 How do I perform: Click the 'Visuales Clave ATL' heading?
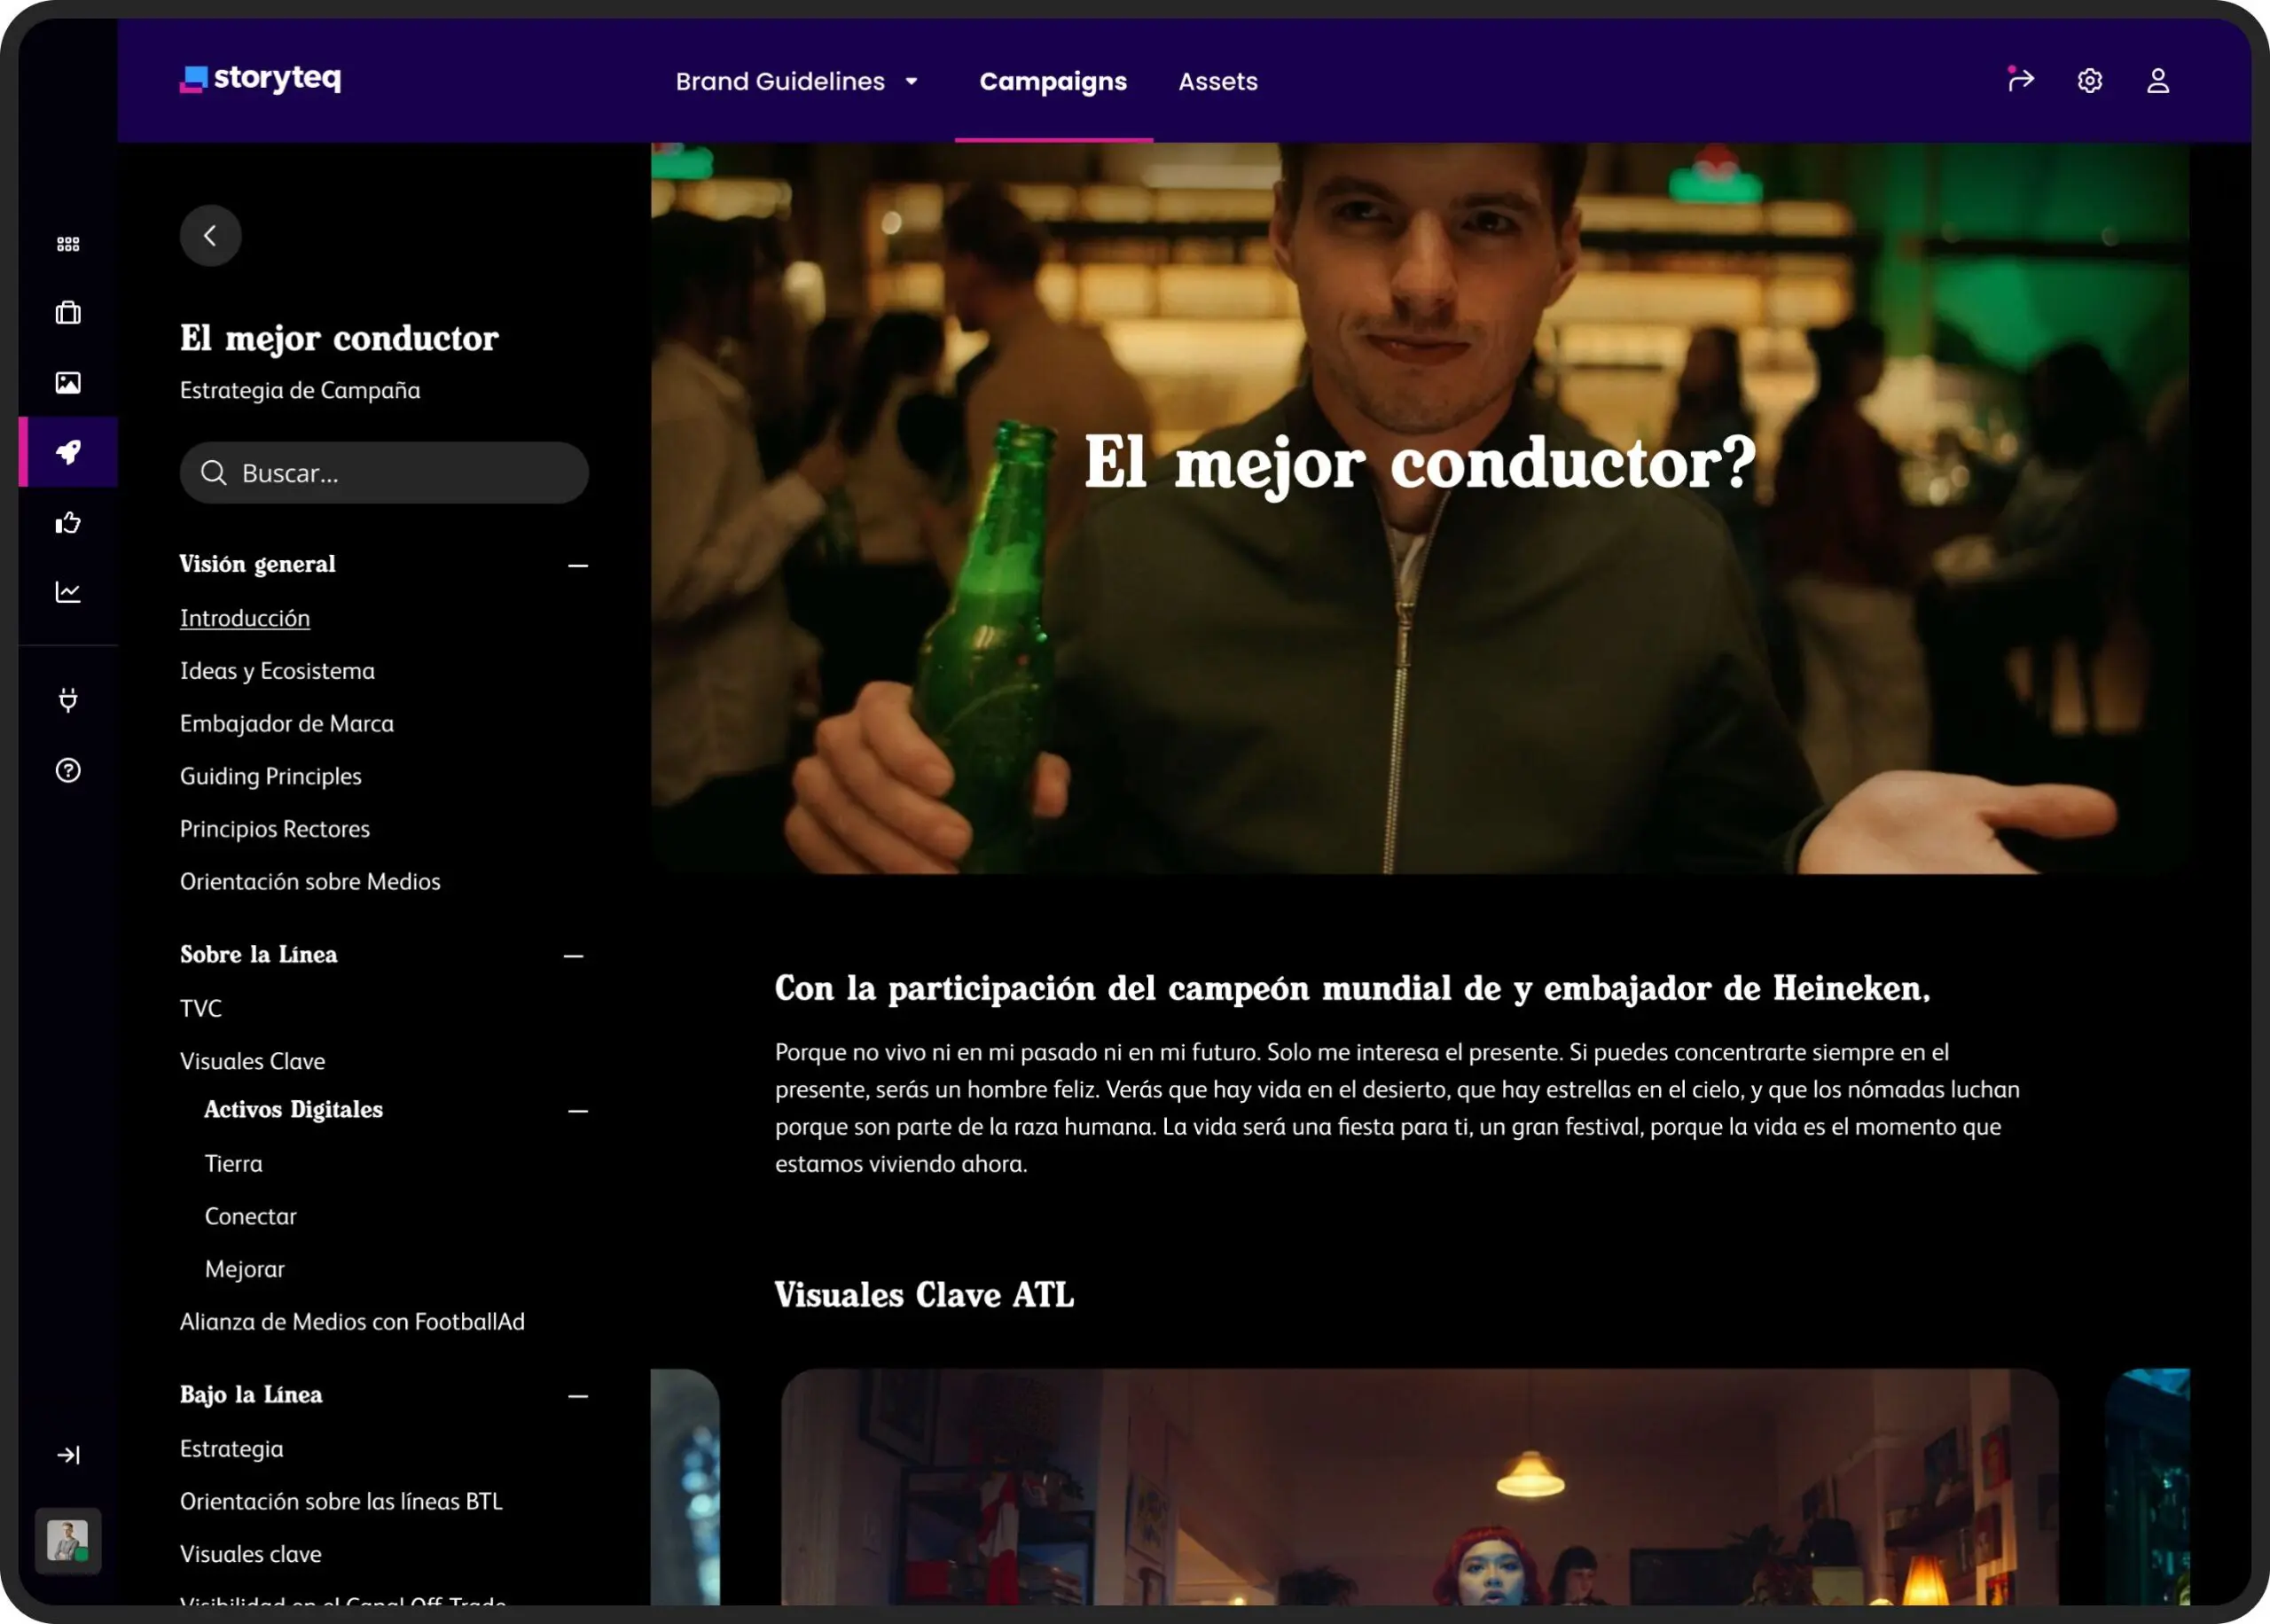(924, 1295)
